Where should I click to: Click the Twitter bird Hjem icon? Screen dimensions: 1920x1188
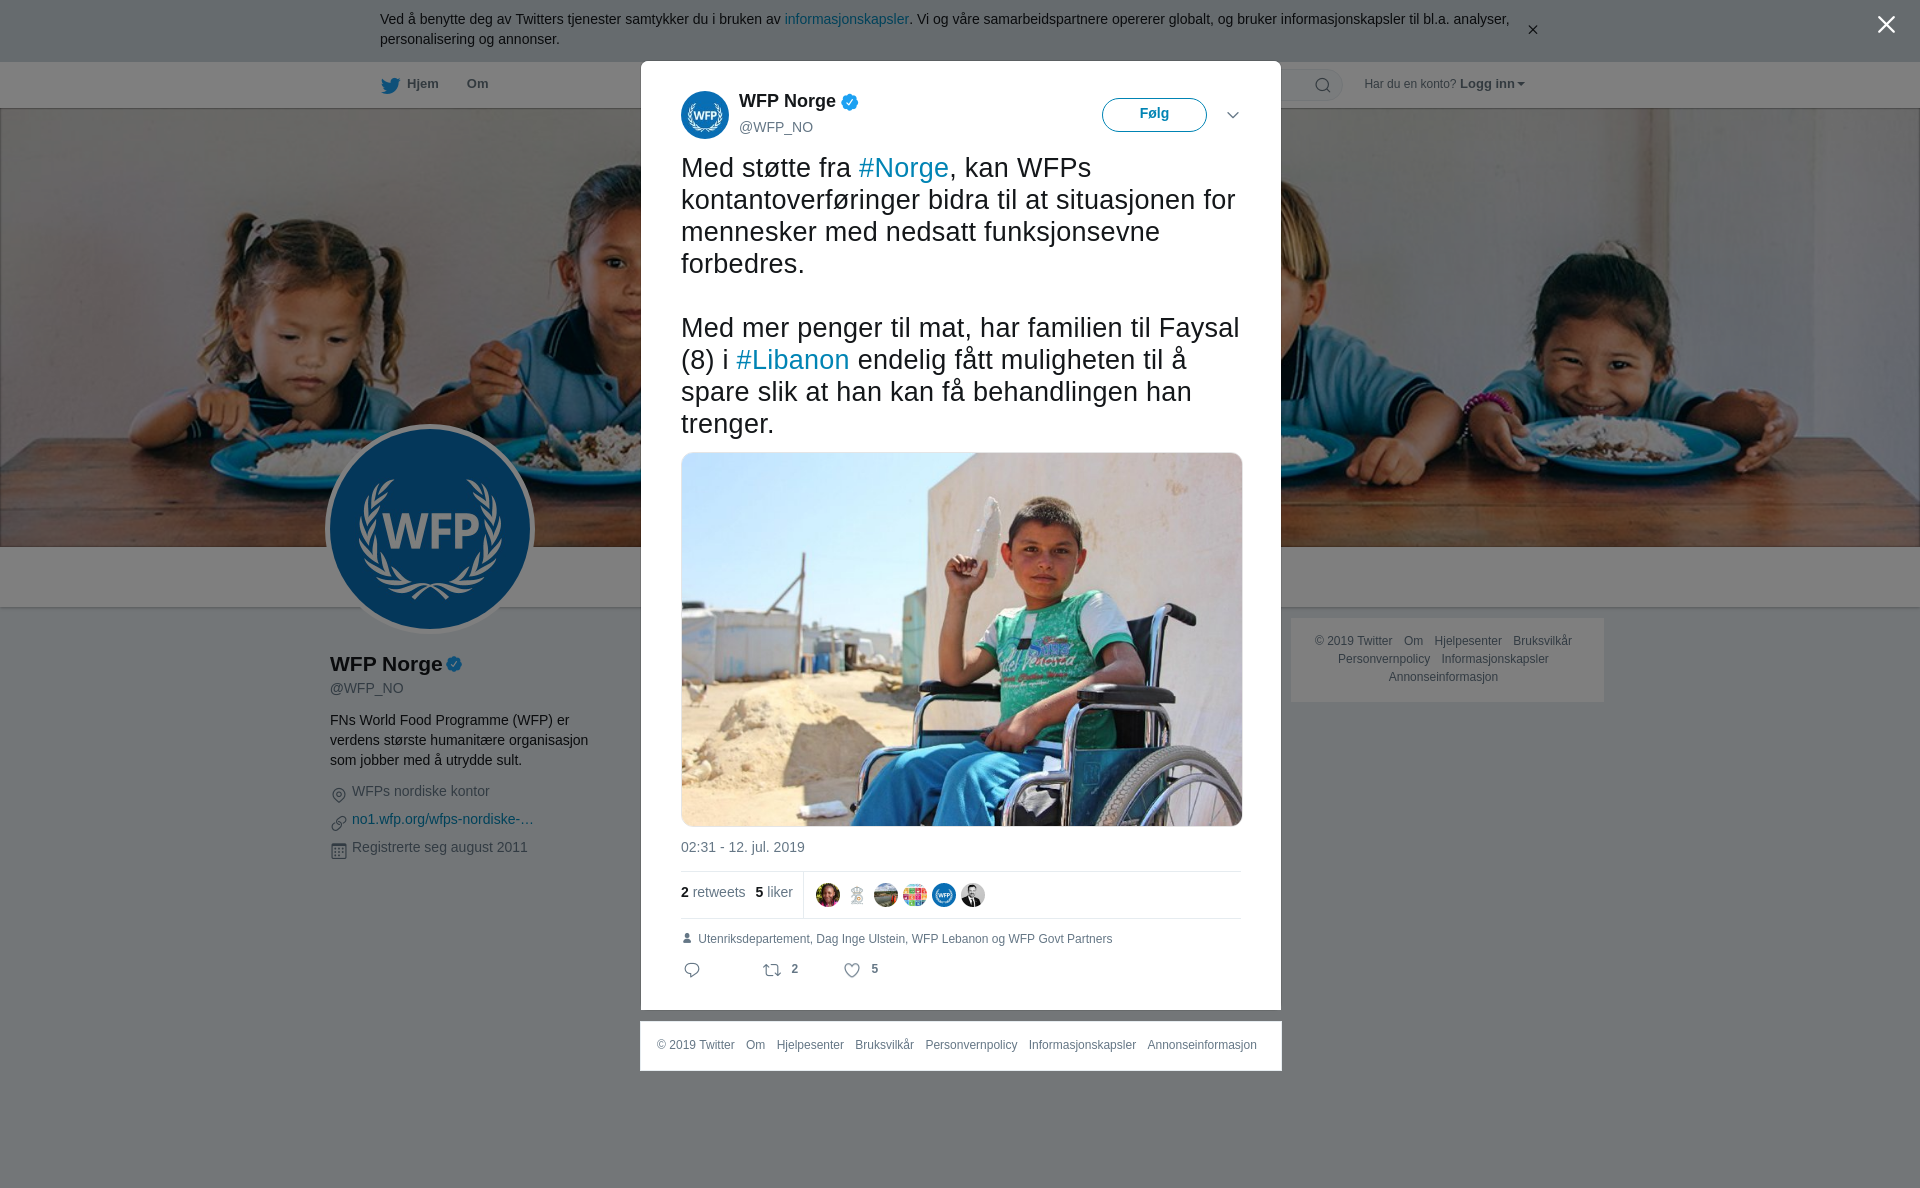(x=390, y=85)
